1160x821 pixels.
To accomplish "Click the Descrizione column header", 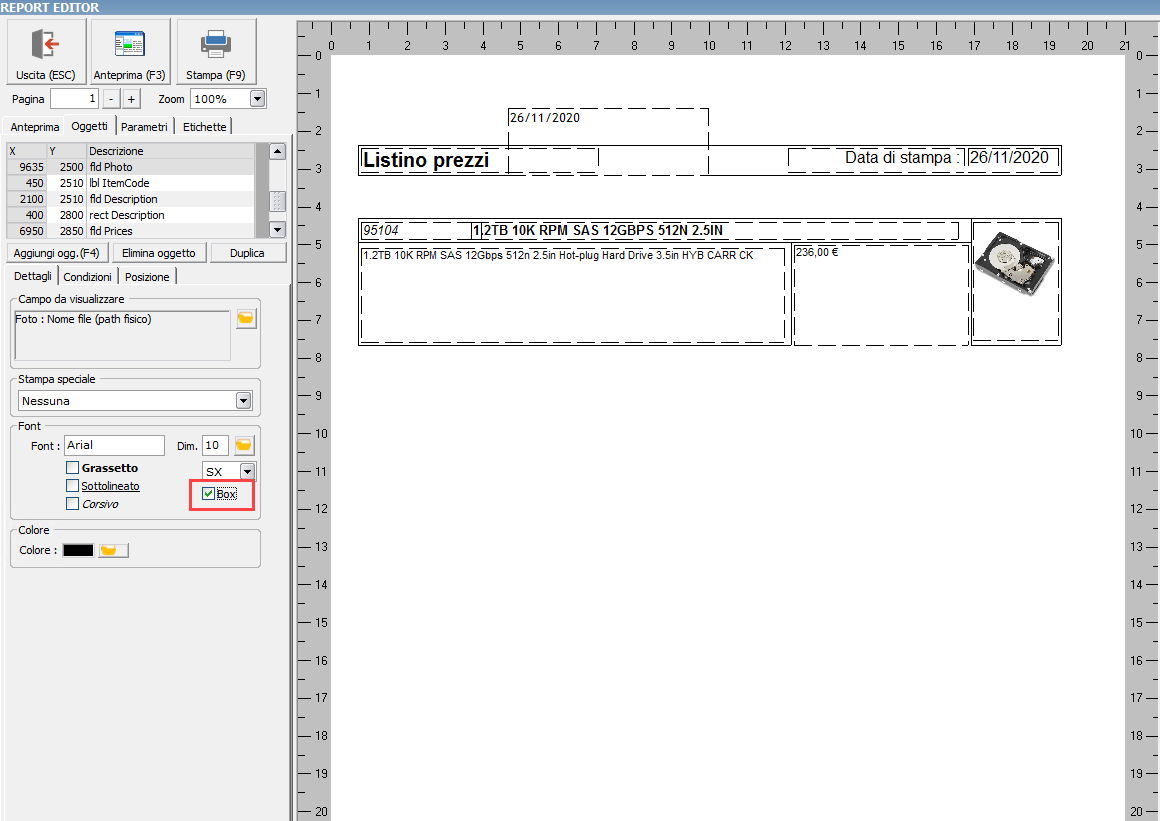I will click(x=171, y=151).
